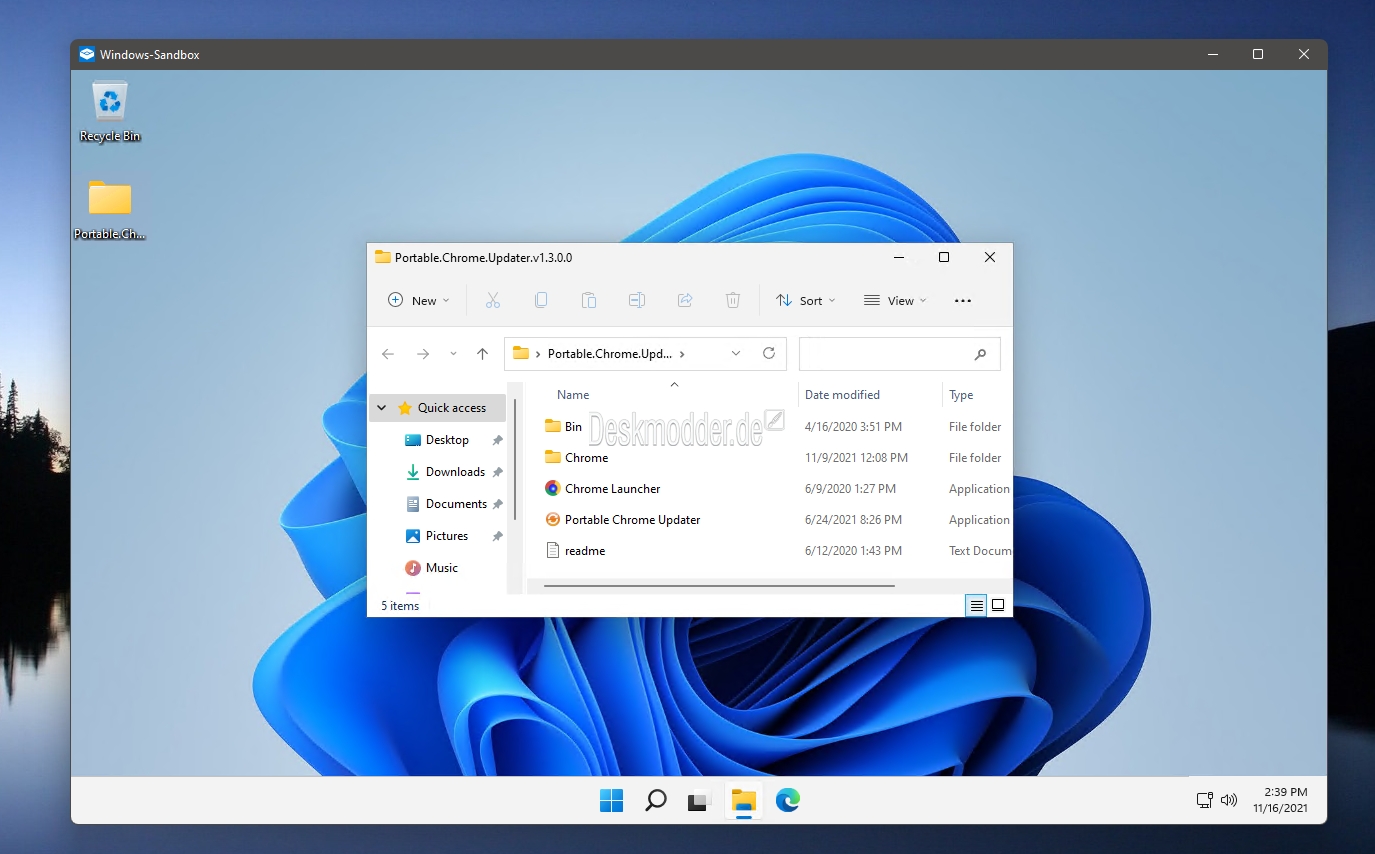Viewport: 1375px width, 854px height.
Task: Open the Sort options dropdown
Action: pyautogui.click(x=806, y=300)
